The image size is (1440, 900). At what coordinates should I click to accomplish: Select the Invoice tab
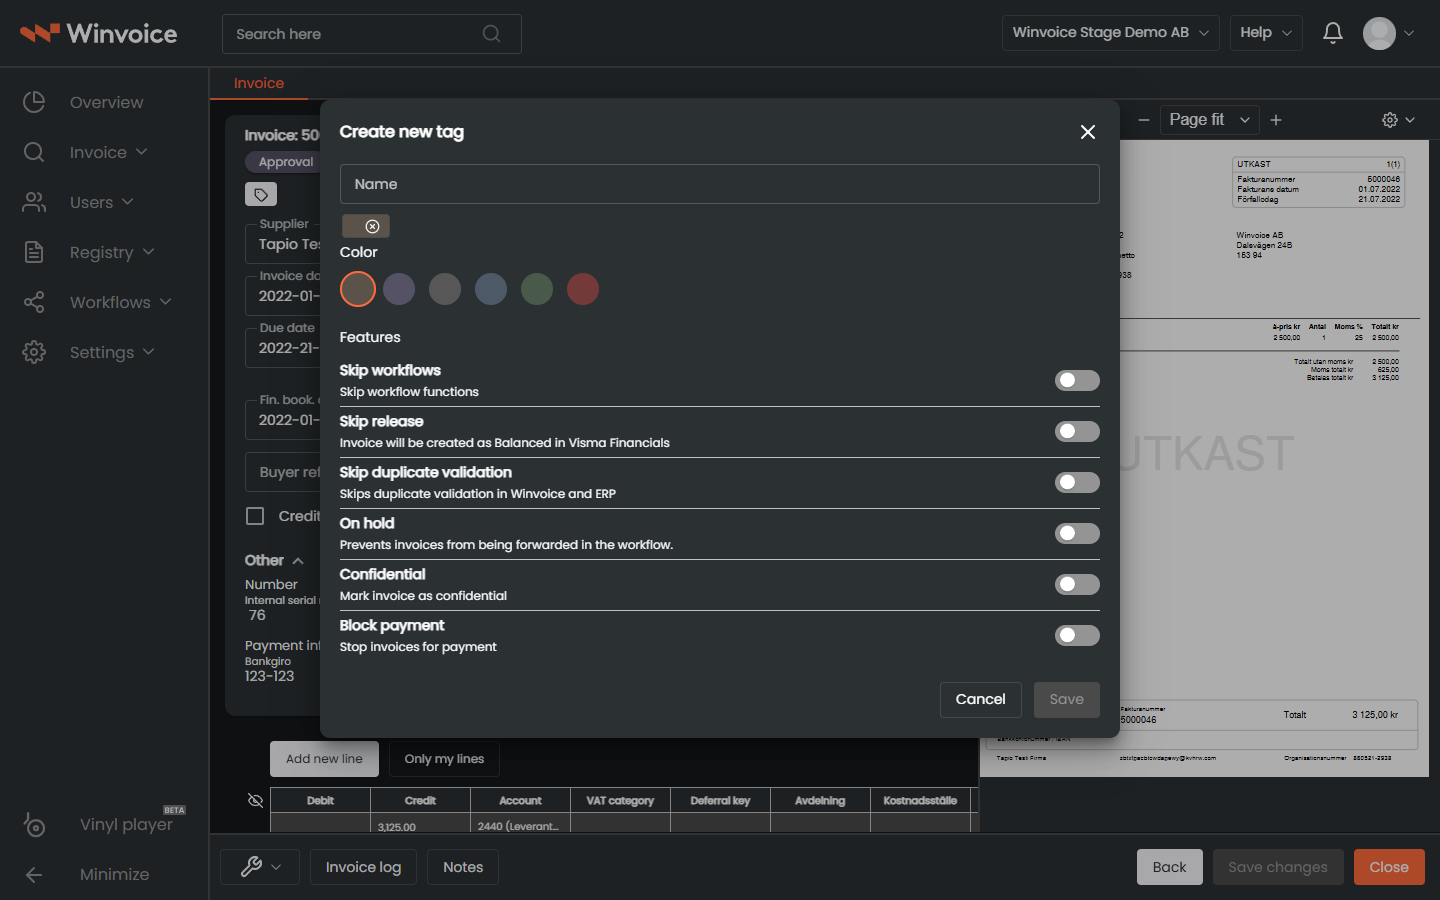coord(259,83)
